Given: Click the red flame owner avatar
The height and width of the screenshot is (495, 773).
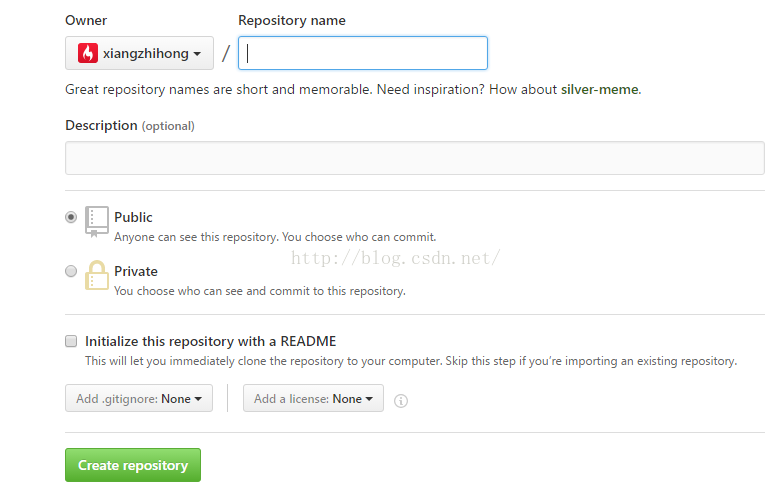Looking at the screenshot, I should point(88,53).
